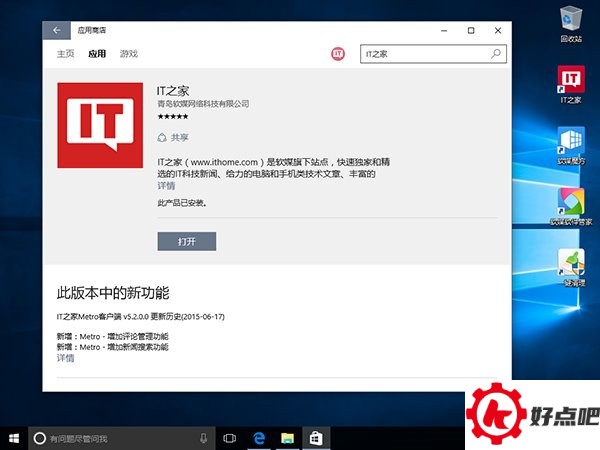Open the user account avatar icon
Viewport: 600px width, 450px height.
pyautogui.click(x=338, y=54)
